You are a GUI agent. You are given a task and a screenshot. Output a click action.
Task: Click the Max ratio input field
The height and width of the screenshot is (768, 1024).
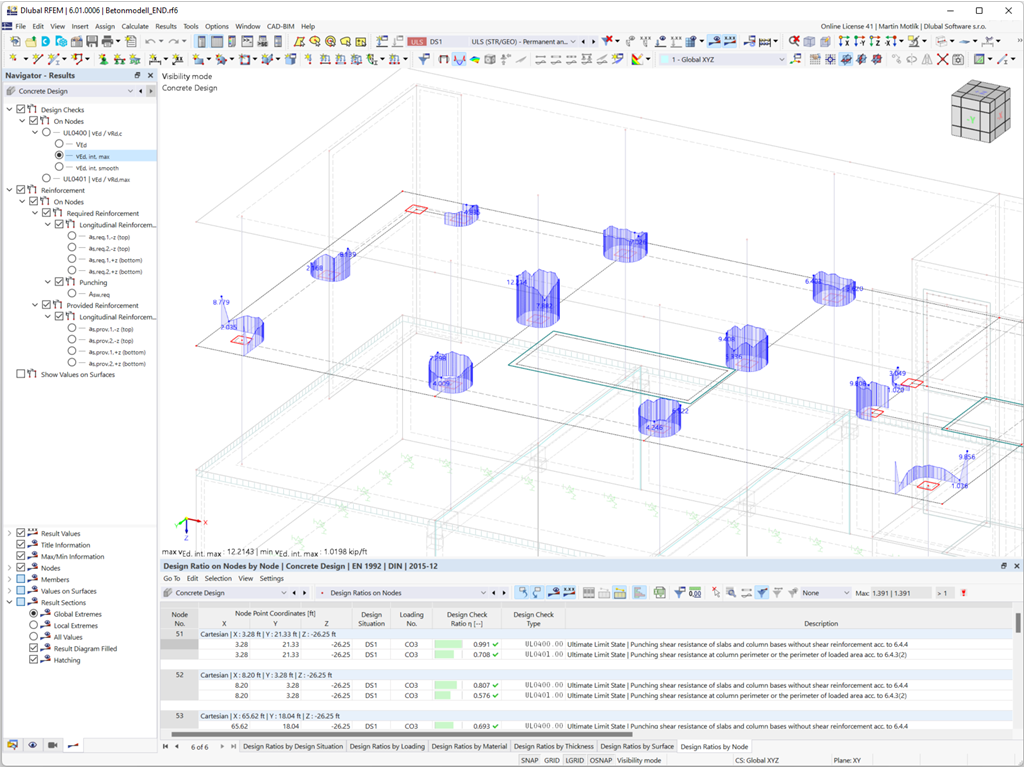pos(901,593)
